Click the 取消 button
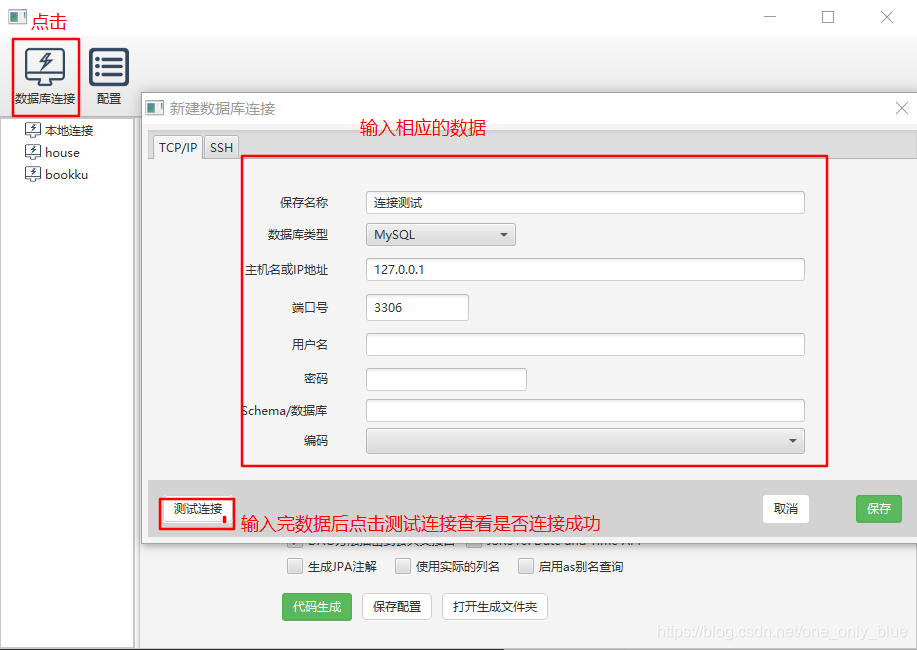This screenshot has width=917, height=650. [785, 508]
